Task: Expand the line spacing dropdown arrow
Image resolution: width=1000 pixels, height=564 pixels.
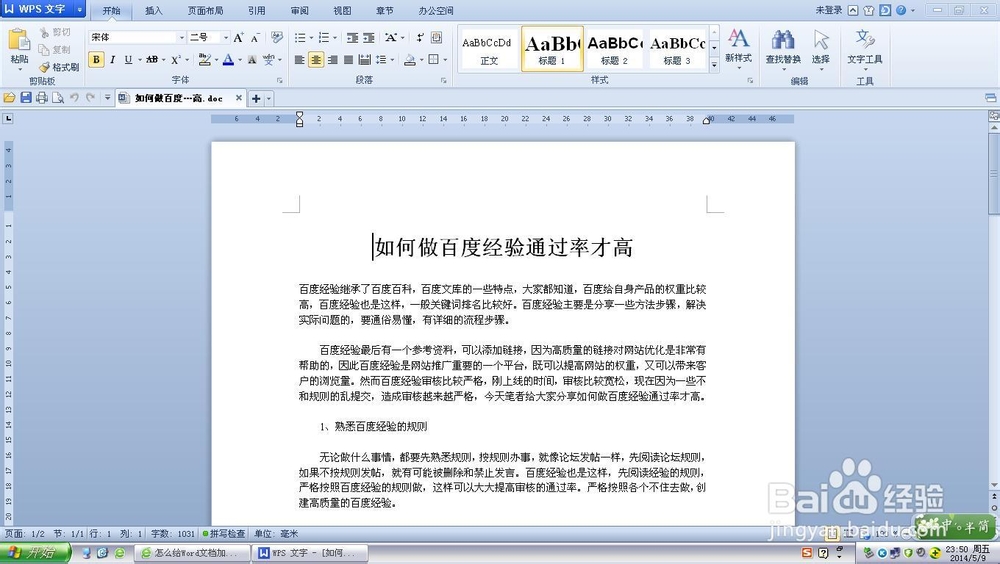Action: [392, 60]
